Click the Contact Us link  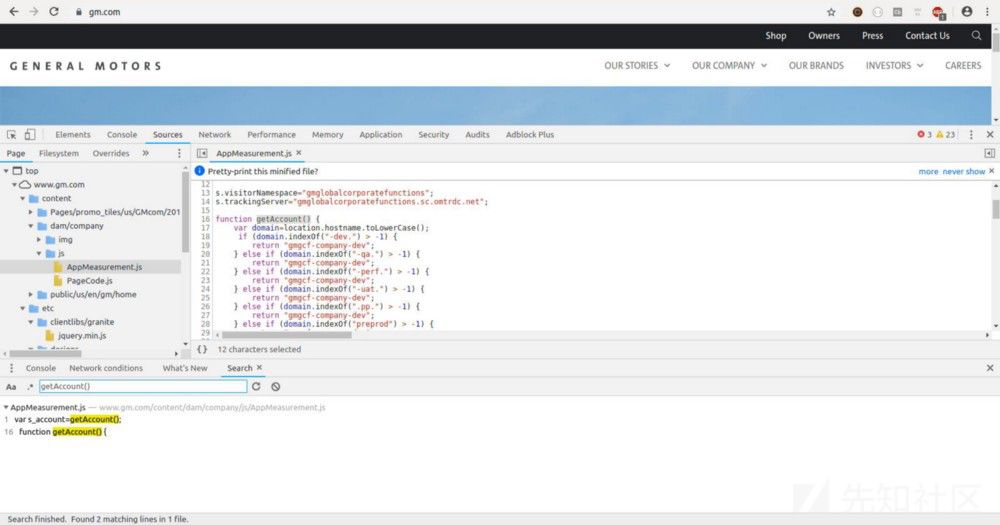pos(927,36)
